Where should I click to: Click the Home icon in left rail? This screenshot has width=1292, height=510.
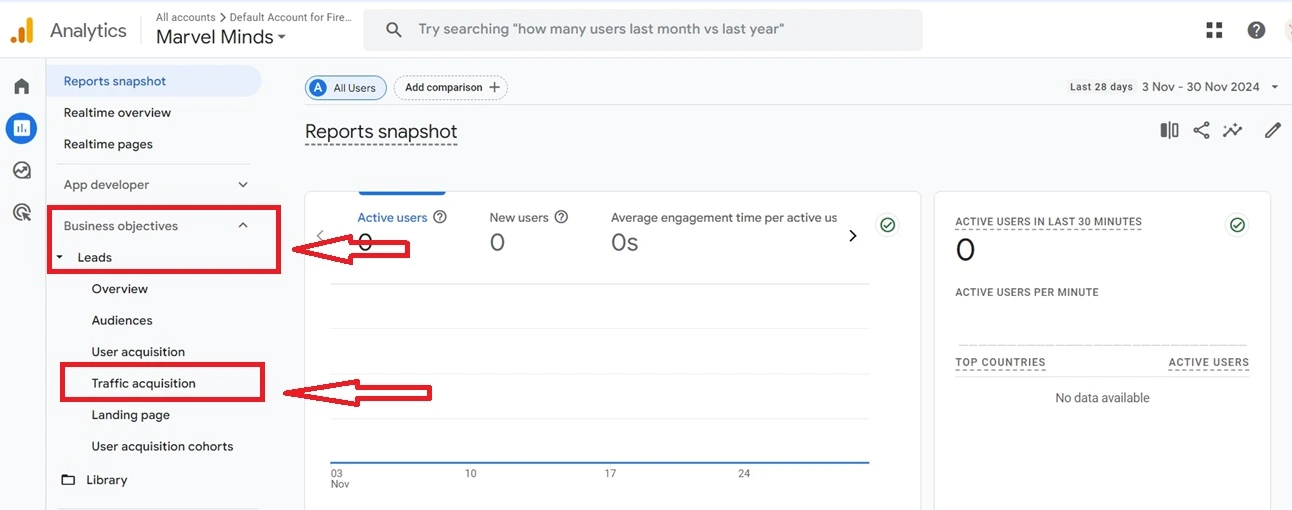(x=21, y=86)
